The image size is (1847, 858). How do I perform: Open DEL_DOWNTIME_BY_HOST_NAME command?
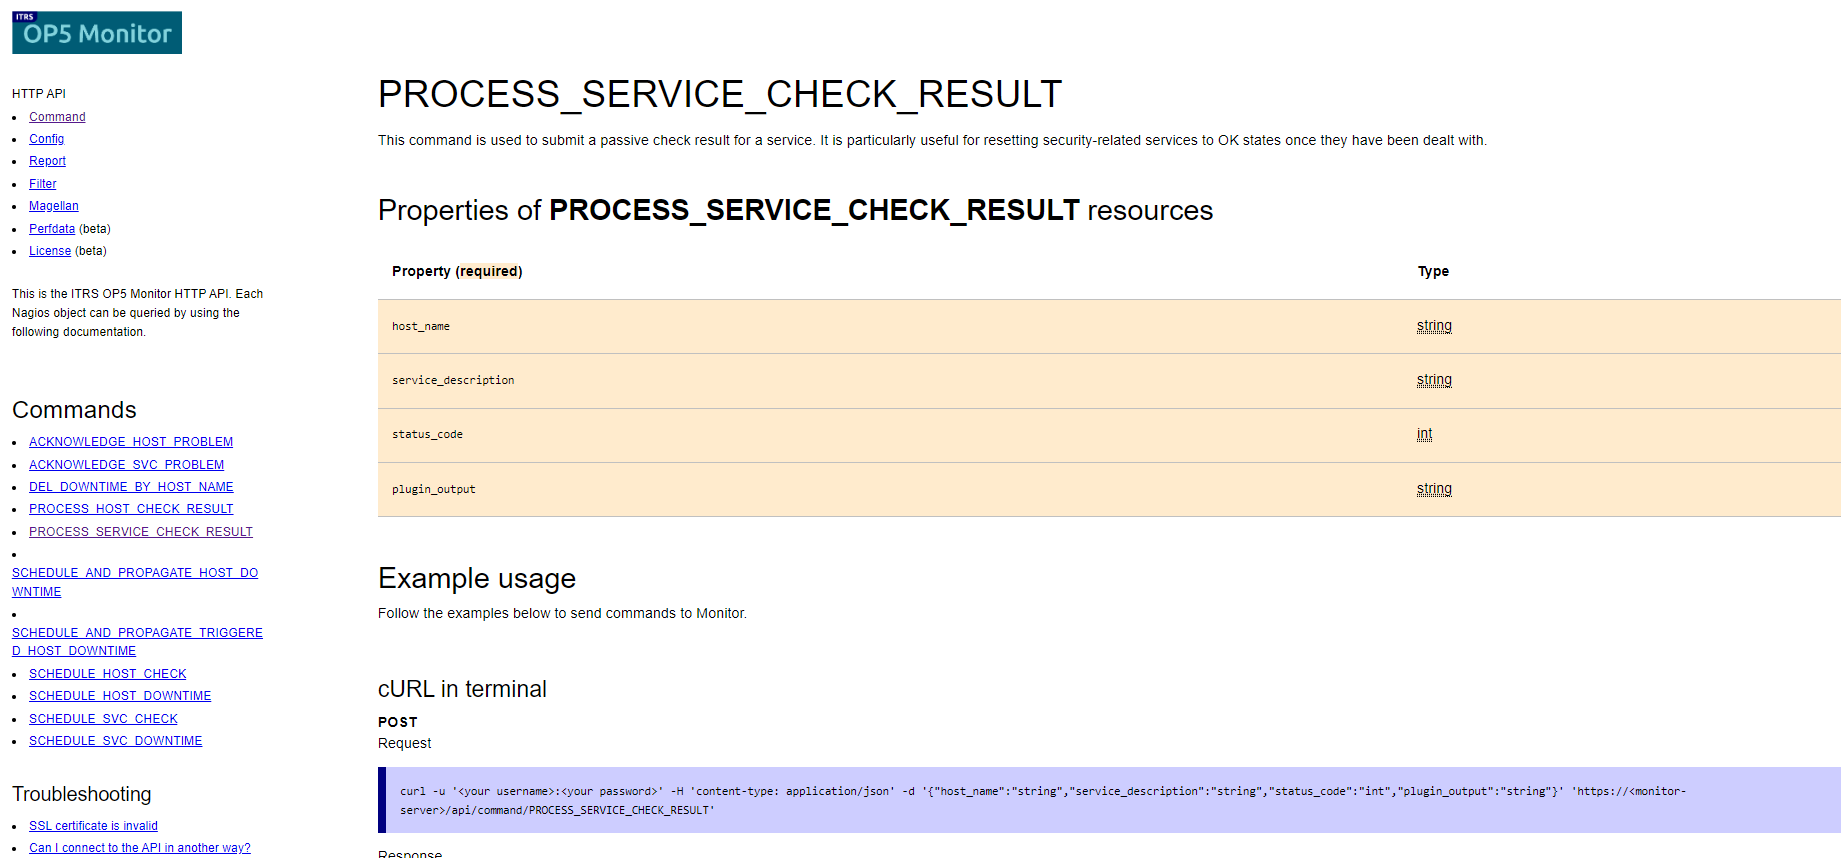(131, 487)
